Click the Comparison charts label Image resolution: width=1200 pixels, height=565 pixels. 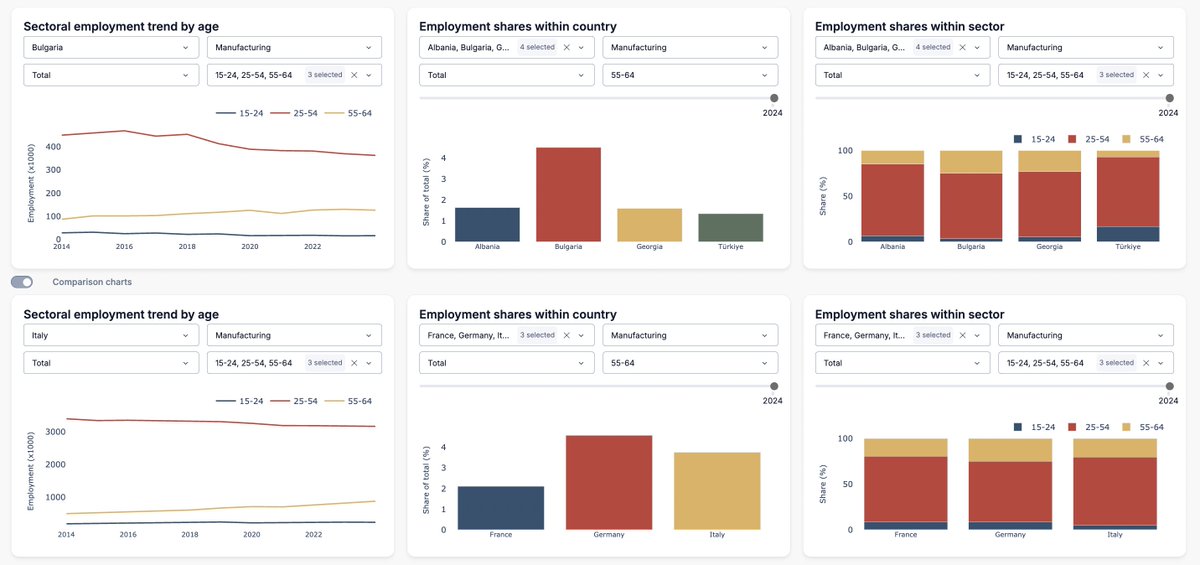pos(92,282)
